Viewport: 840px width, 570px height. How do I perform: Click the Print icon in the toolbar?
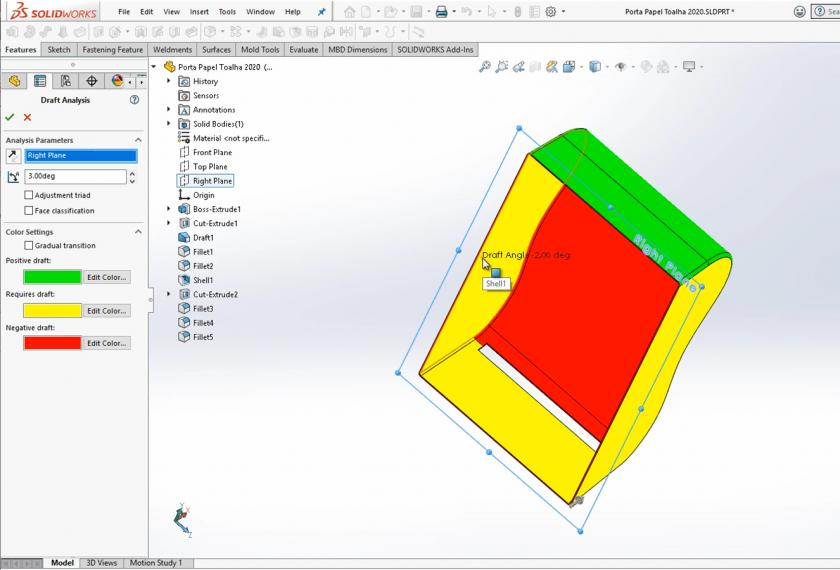click(441, 12)
